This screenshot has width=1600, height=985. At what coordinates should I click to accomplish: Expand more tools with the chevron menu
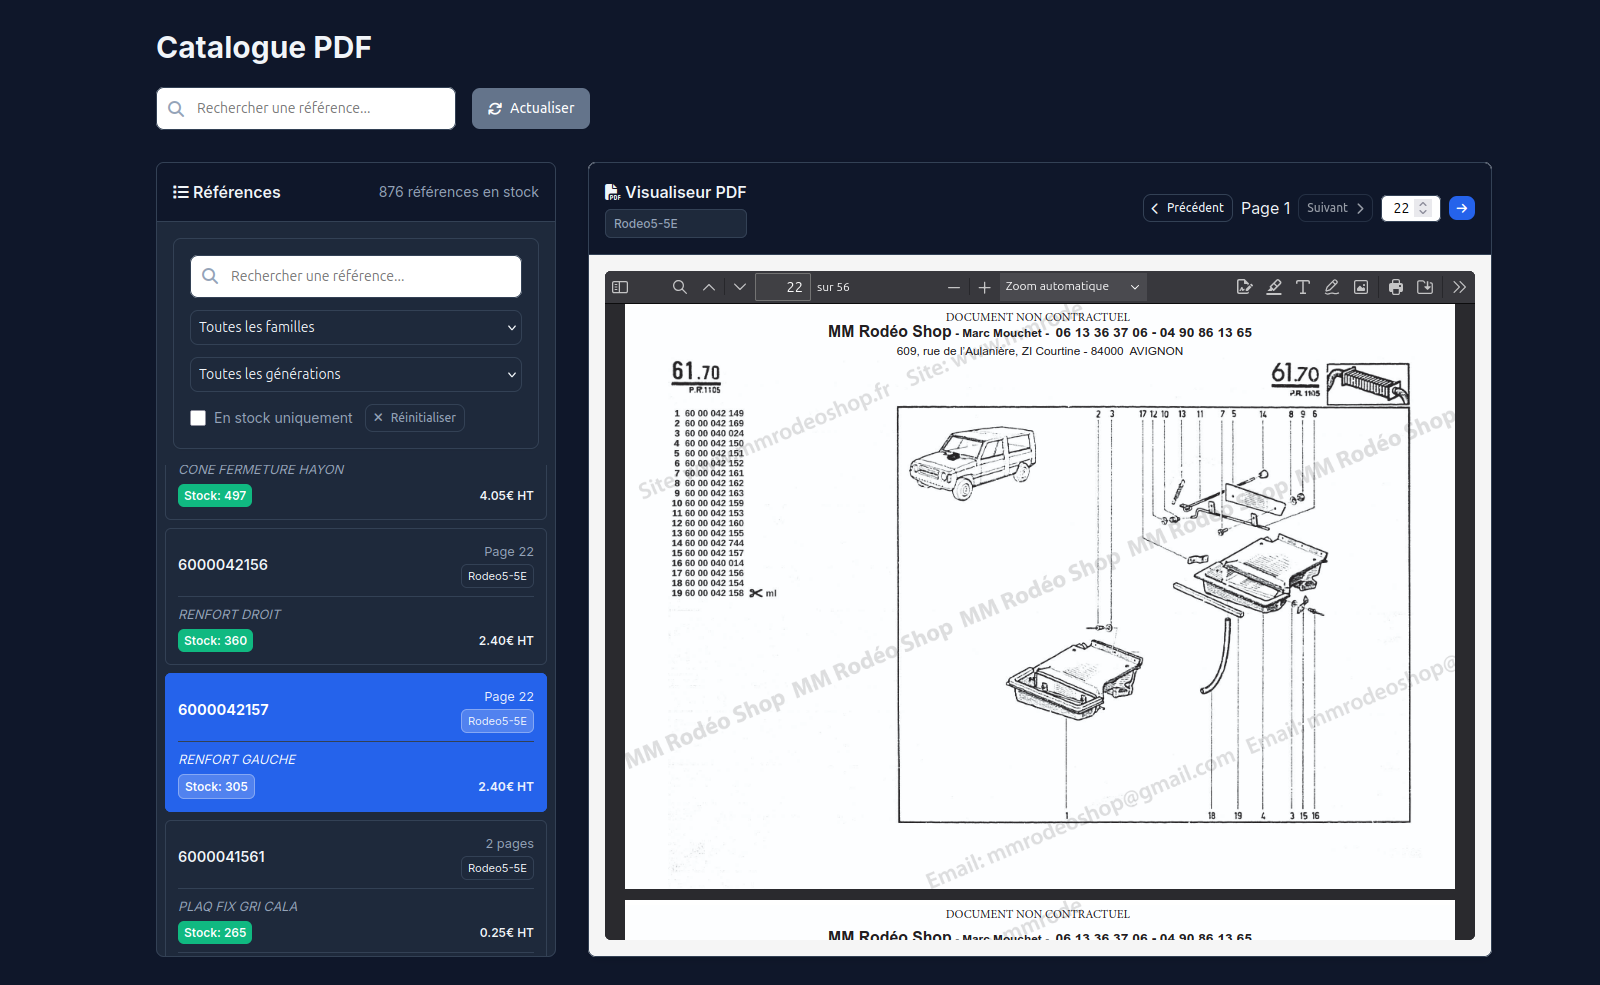click(1459, 287)
